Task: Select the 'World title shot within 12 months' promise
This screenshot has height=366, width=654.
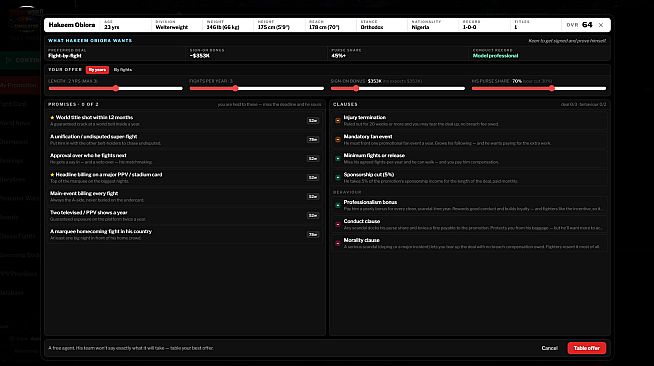Action: 185,120
